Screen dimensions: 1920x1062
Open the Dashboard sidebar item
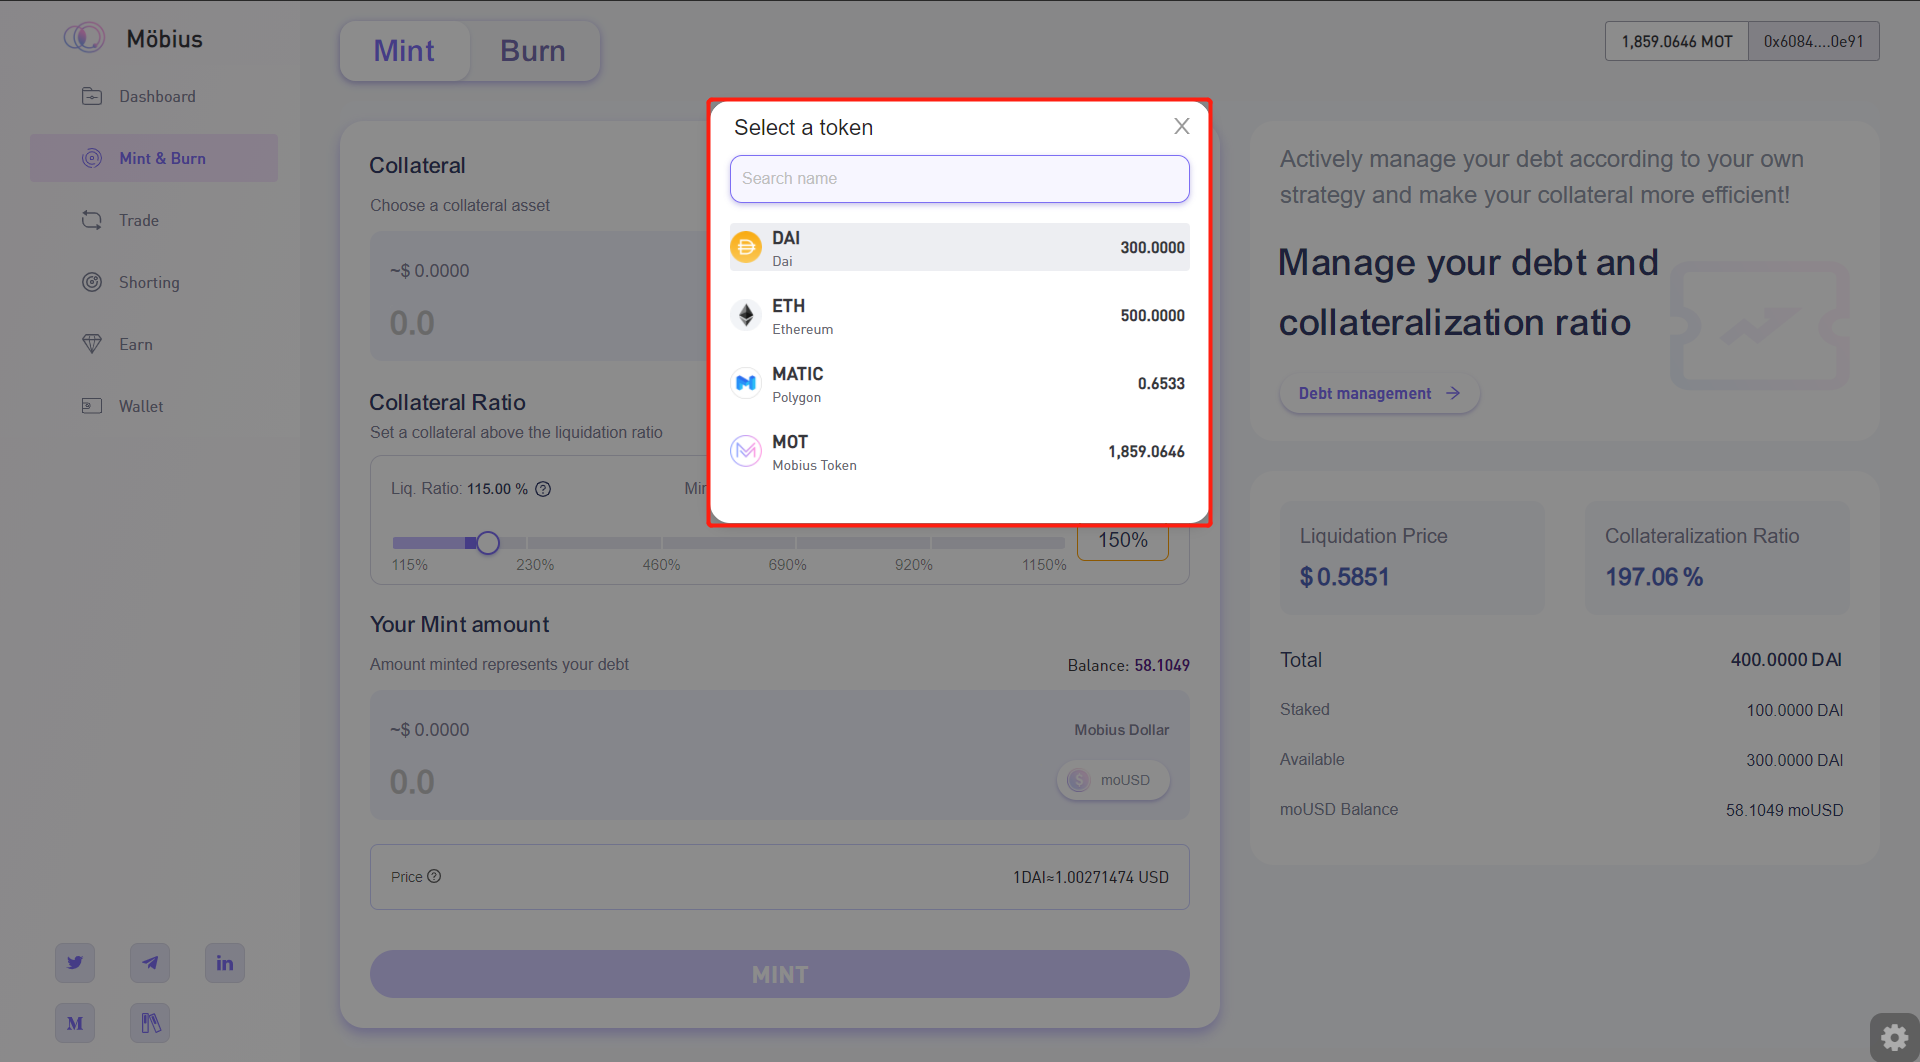154,96
